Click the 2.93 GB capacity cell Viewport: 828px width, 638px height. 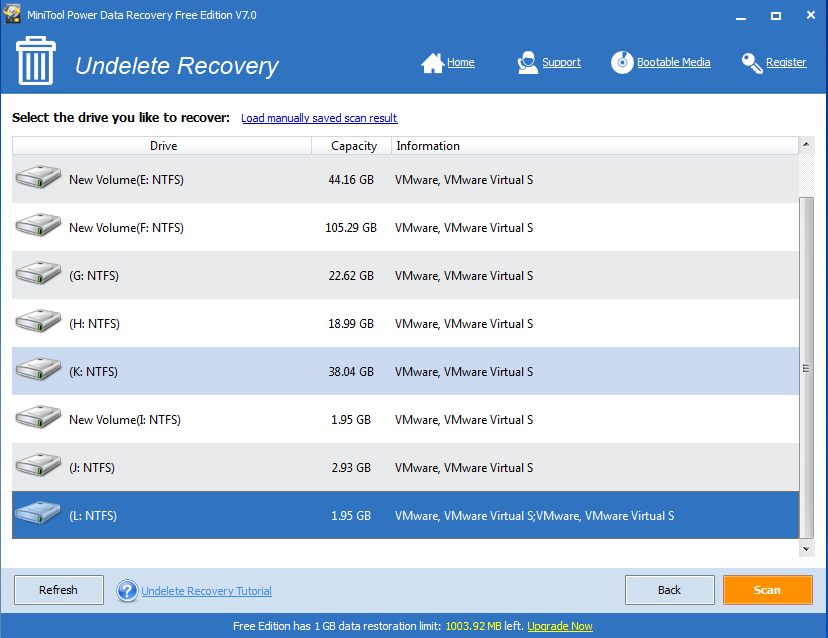coord(351,468)
